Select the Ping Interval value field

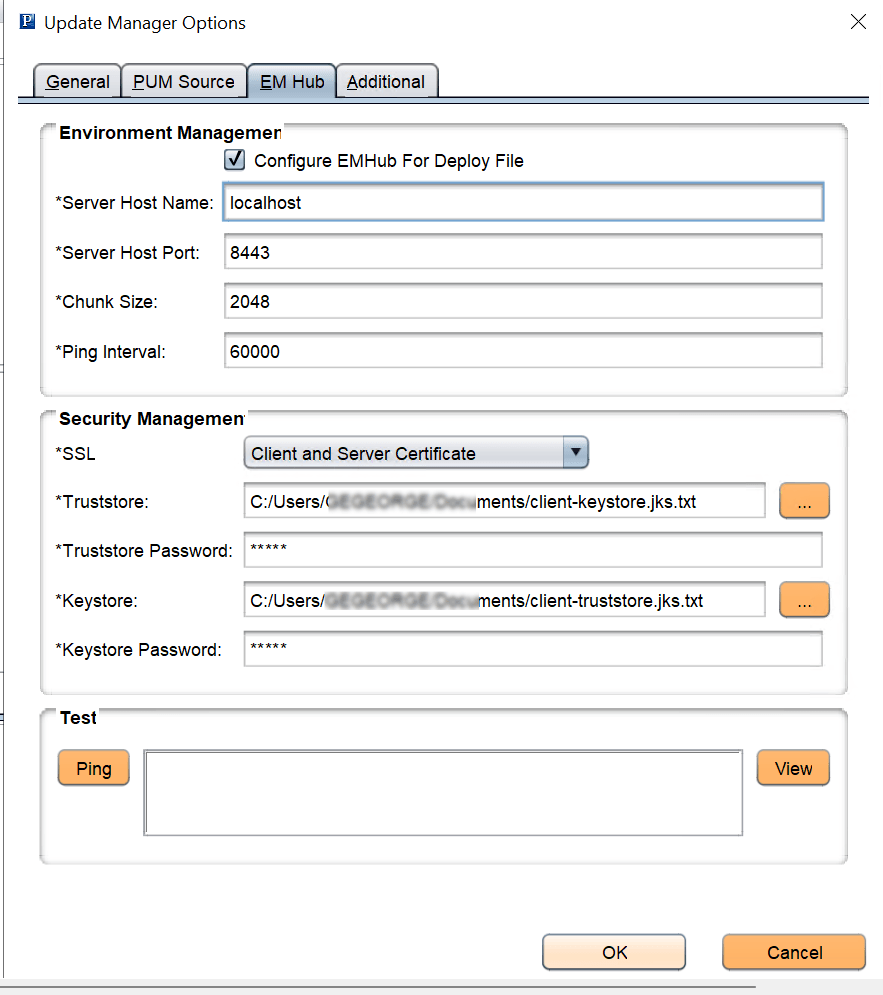[520, 350]
